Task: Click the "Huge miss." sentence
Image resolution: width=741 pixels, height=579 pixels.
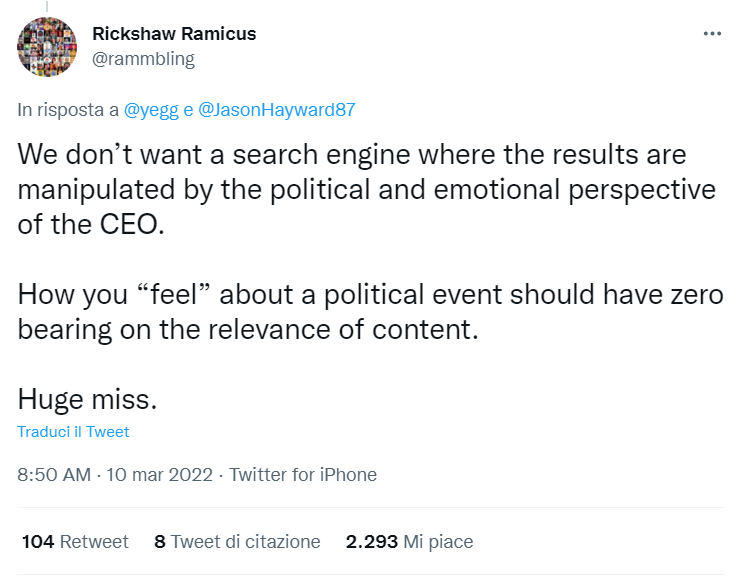Action: pos(88,400)
